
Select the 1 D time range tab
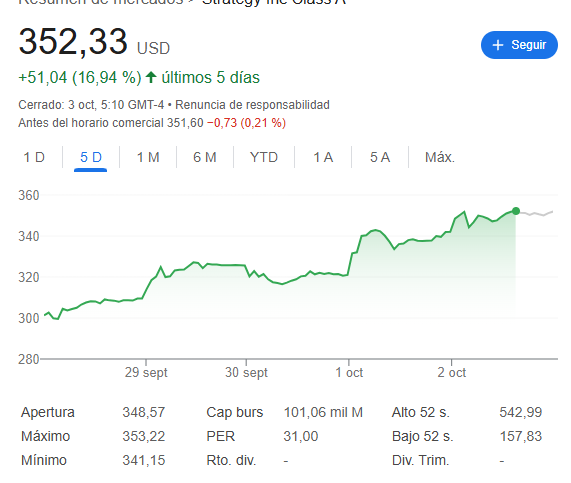[34, 157]
